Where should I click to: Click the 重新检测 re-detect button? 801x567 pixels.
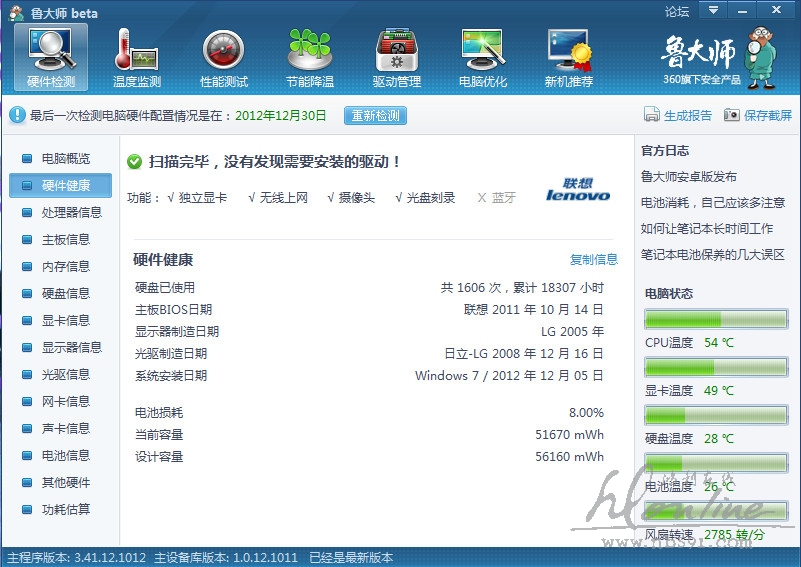pos(375,115)
